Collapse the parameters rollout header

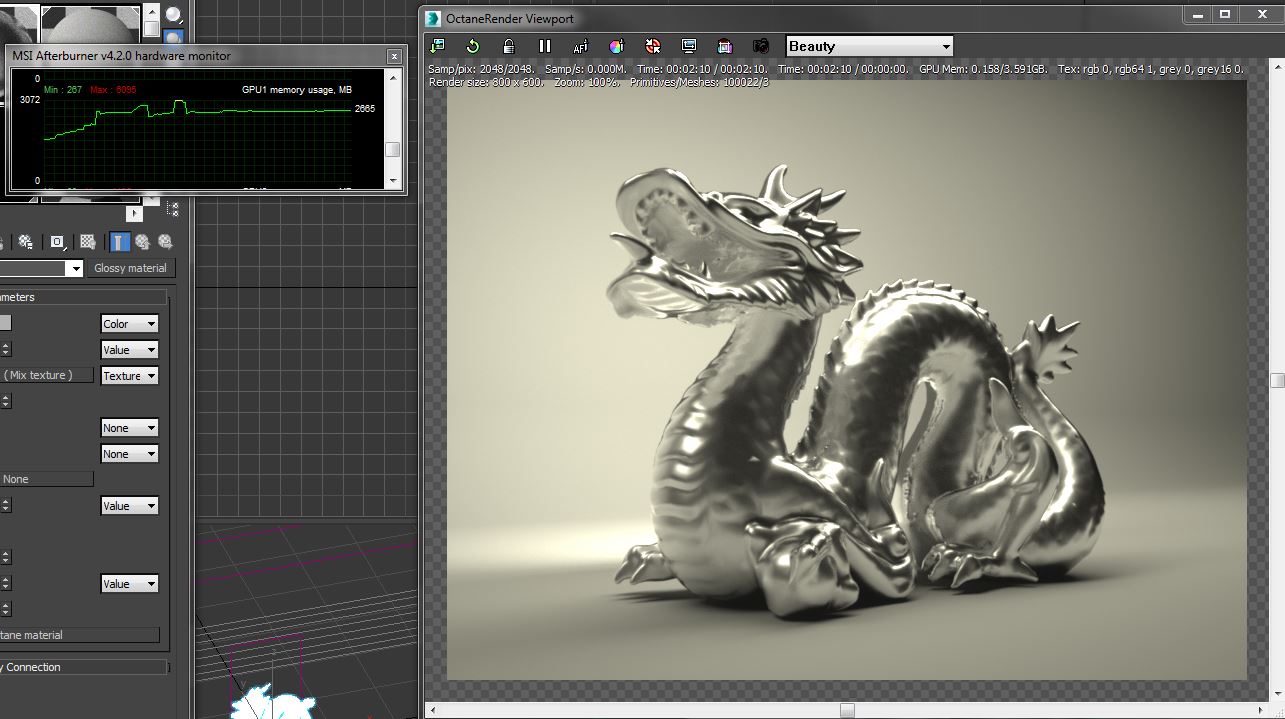pos(83,297)
